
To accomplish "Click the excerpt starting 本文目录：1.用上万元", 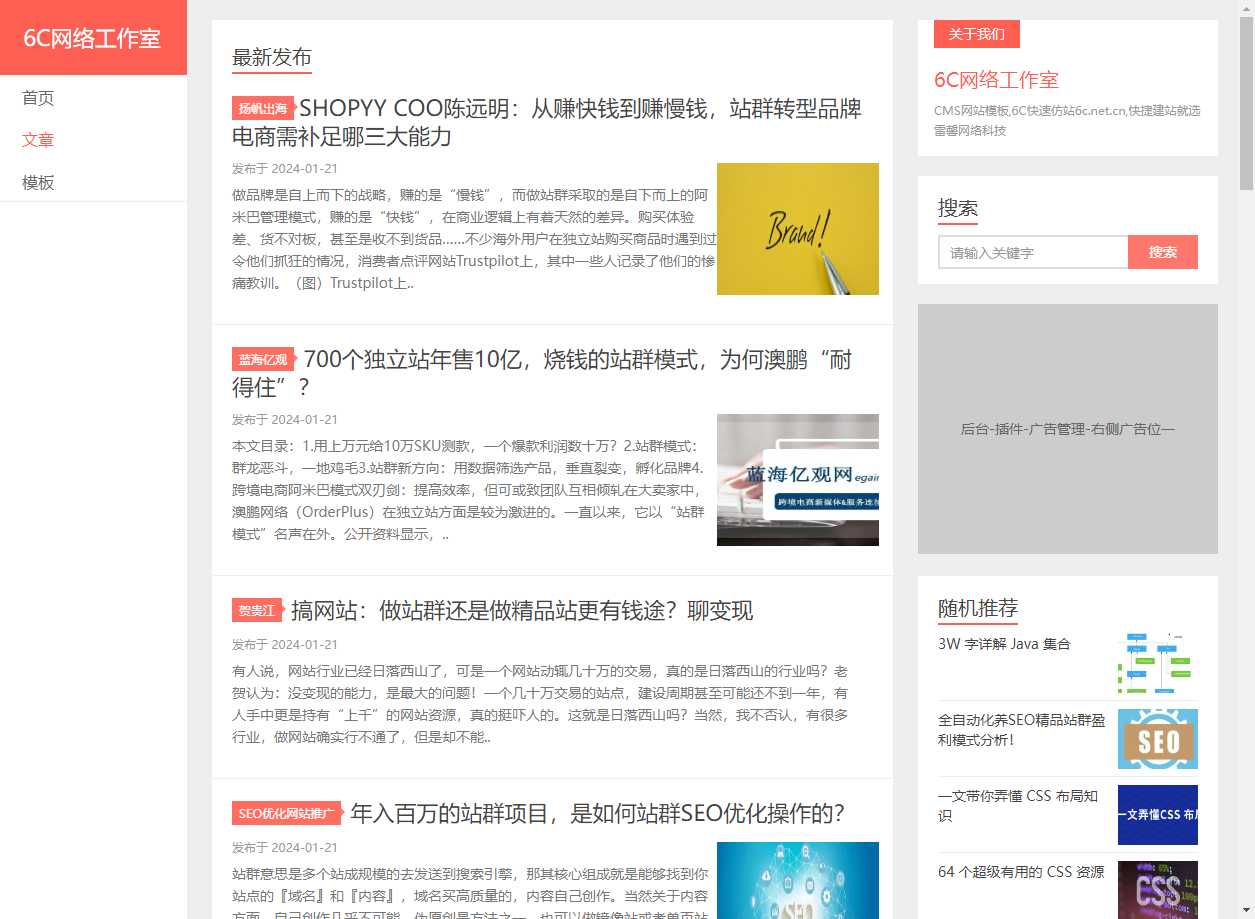I will pyautogui.click(x=468, y=490).
